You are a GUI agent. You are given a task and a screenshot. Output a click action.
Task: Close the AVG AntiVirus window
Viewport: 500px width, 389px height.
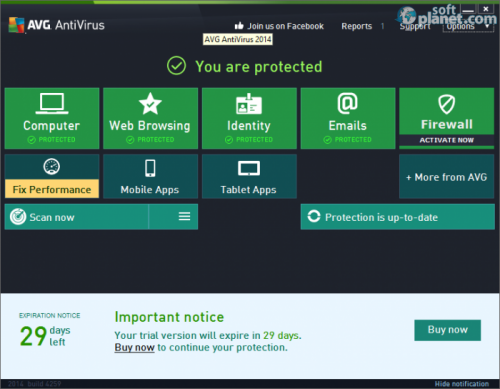(486, 9)
